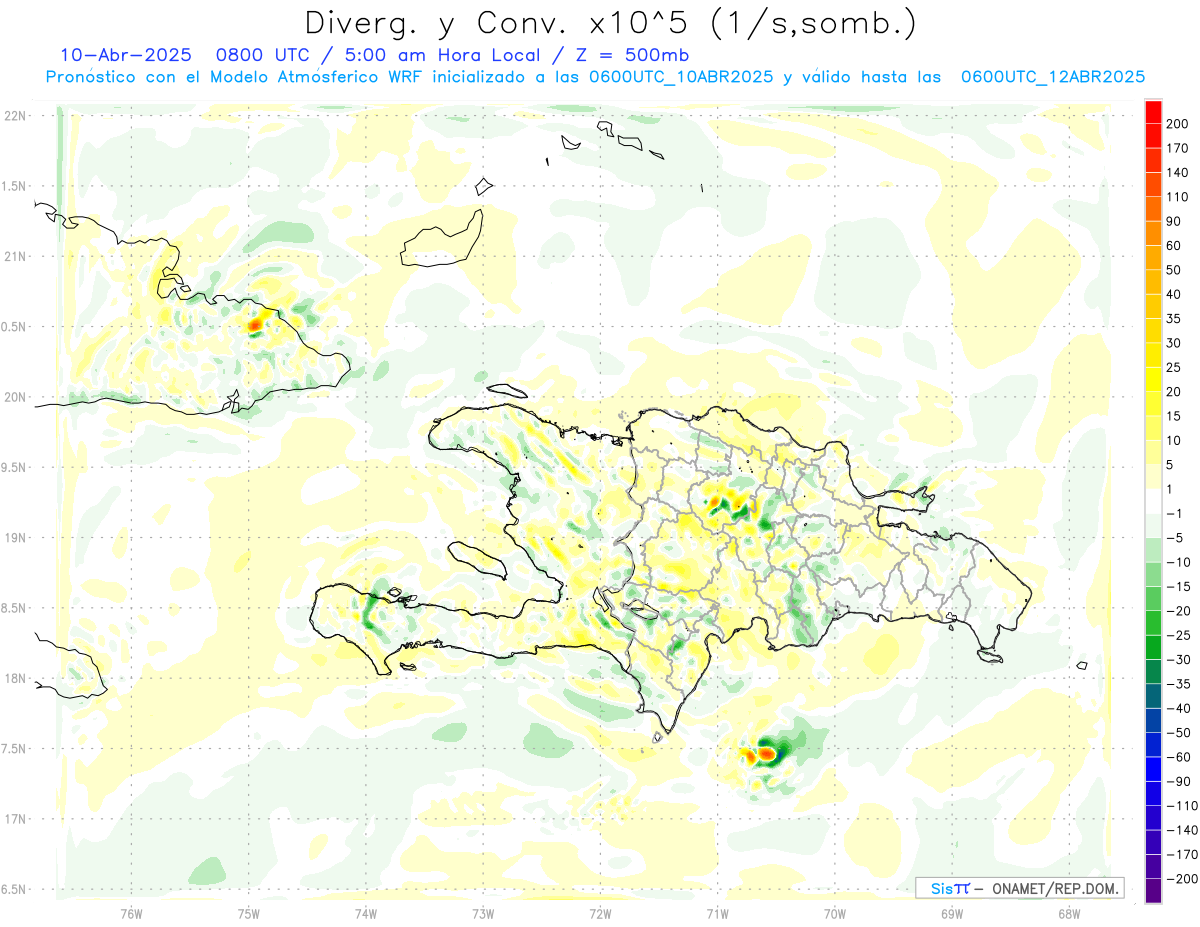Viewport: 1200px width, 927px height.
Task: Click the positive "60" colorbar label
Action: 1175,246
